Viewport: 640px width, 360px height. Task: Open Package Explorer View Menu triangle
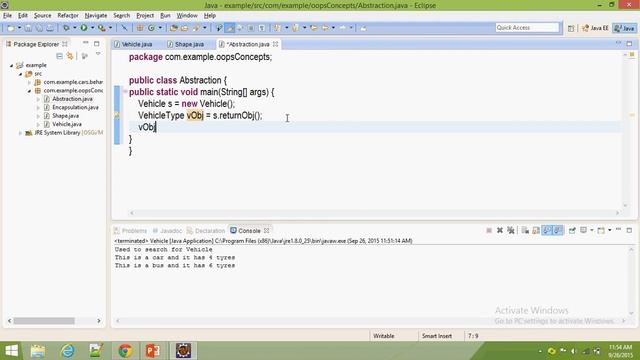tap(98, 54)
